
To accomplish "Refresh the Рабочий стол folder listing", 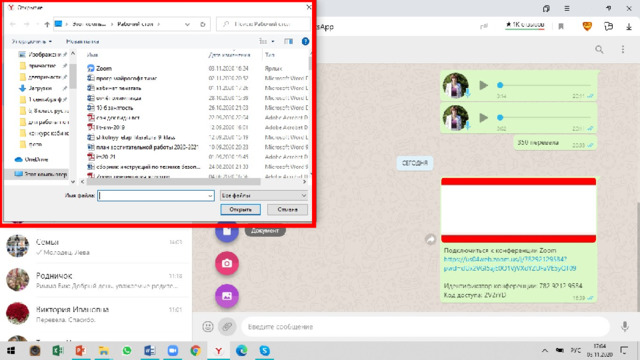I will point(202,24).
